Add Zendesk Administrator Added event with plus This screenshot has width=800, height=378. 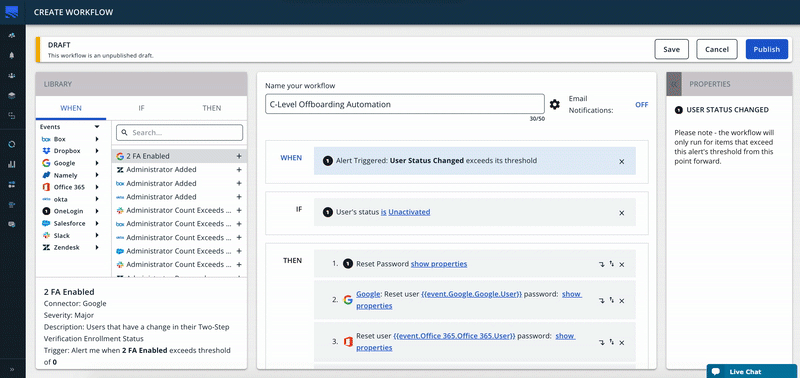tap(239, 169)
